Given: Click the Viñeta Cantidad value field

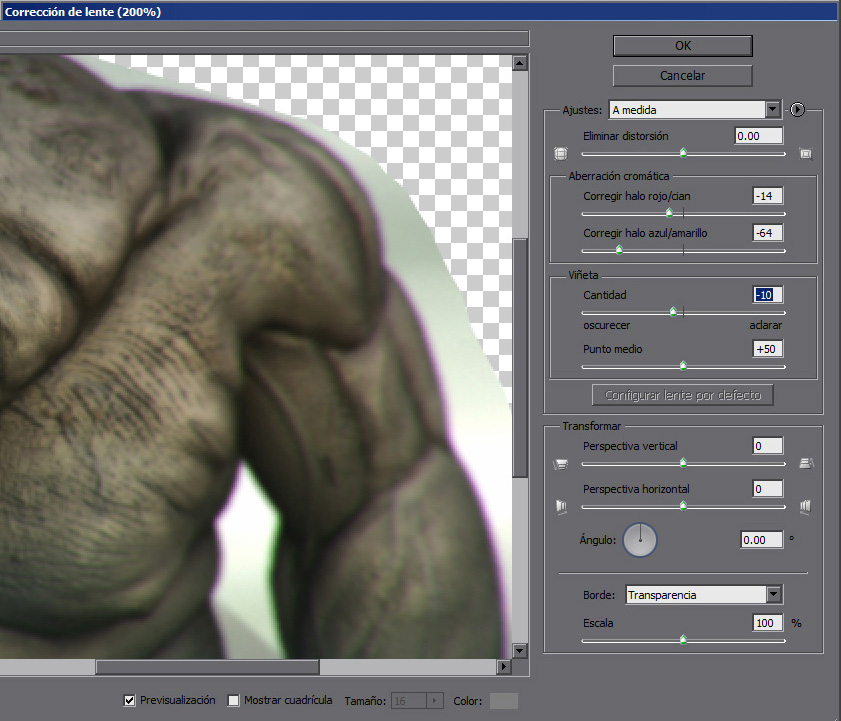Looking at the screenshot, I should pyautogui.click(x=768, y=295).
